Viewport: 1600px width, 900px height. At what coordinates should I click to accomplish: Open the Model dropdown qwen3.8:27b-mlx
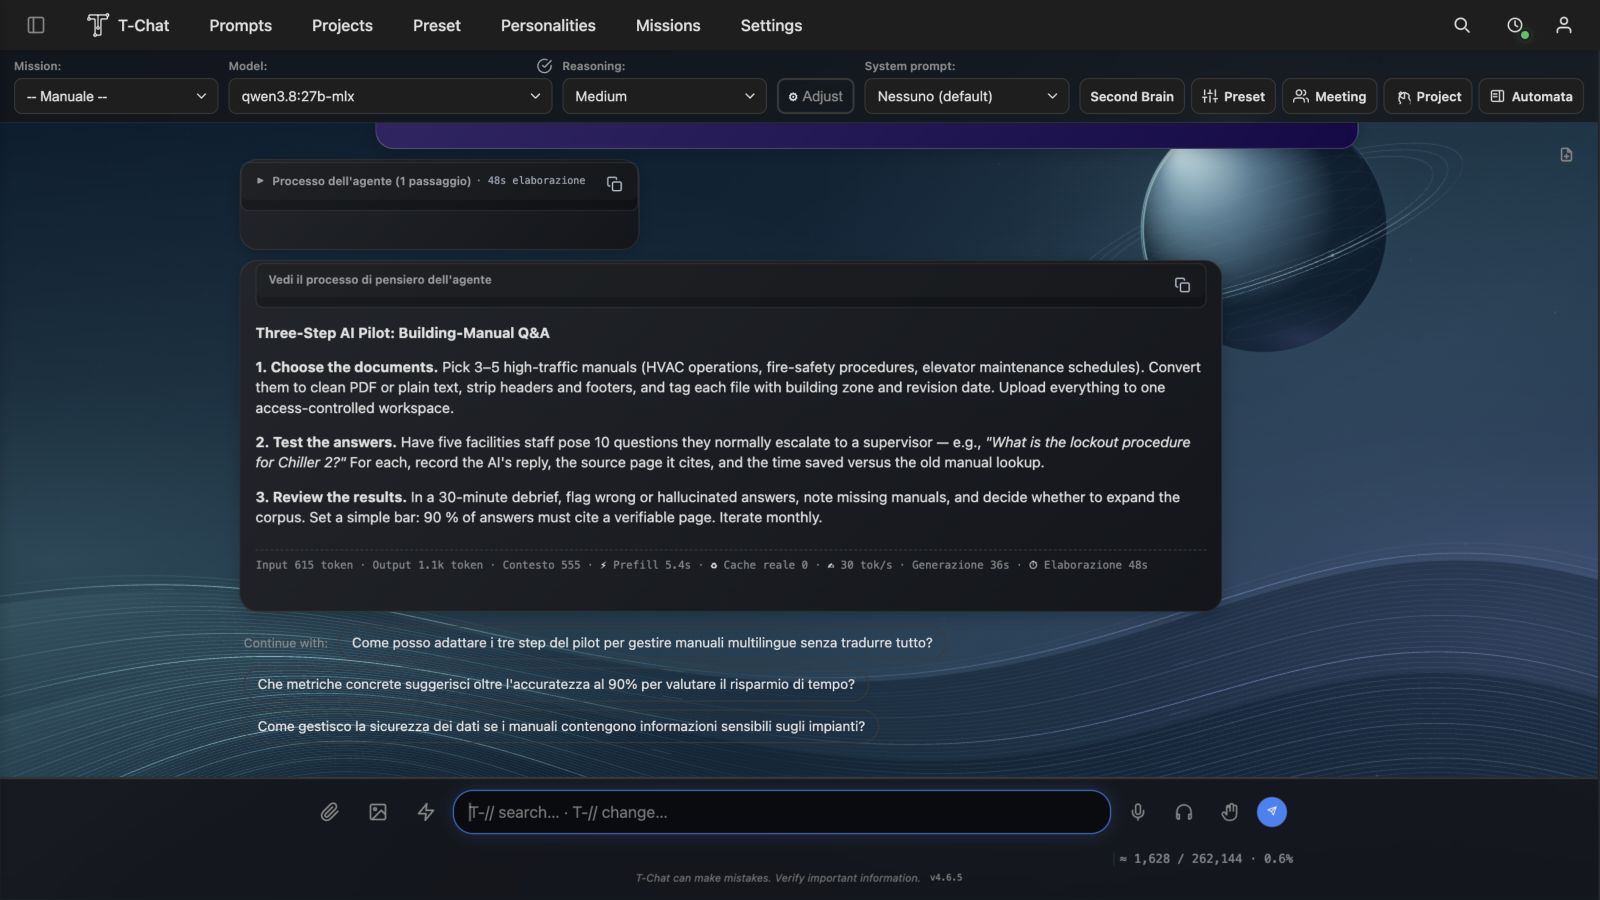pyautogui.click(x=390, y=96)
